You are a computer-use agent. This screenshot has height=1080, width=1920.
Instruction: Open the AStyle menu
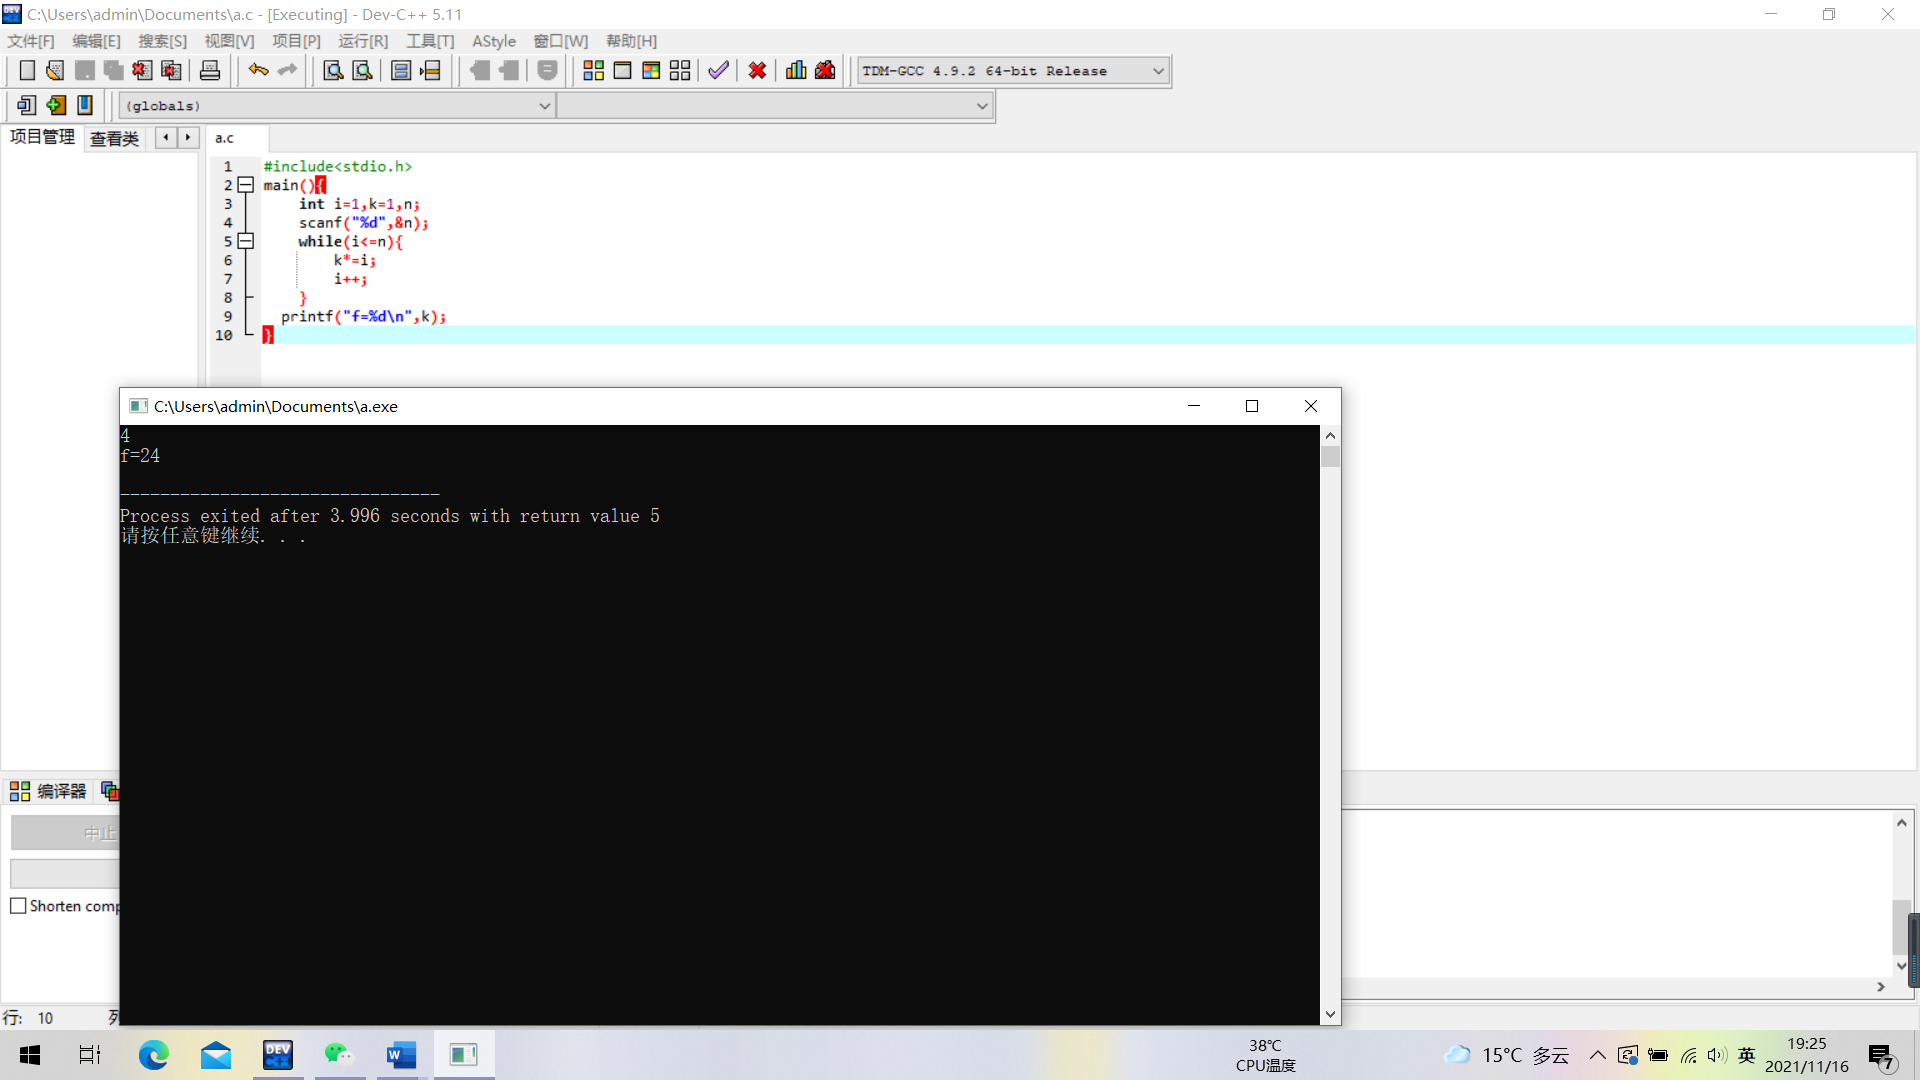pos(493,41)
